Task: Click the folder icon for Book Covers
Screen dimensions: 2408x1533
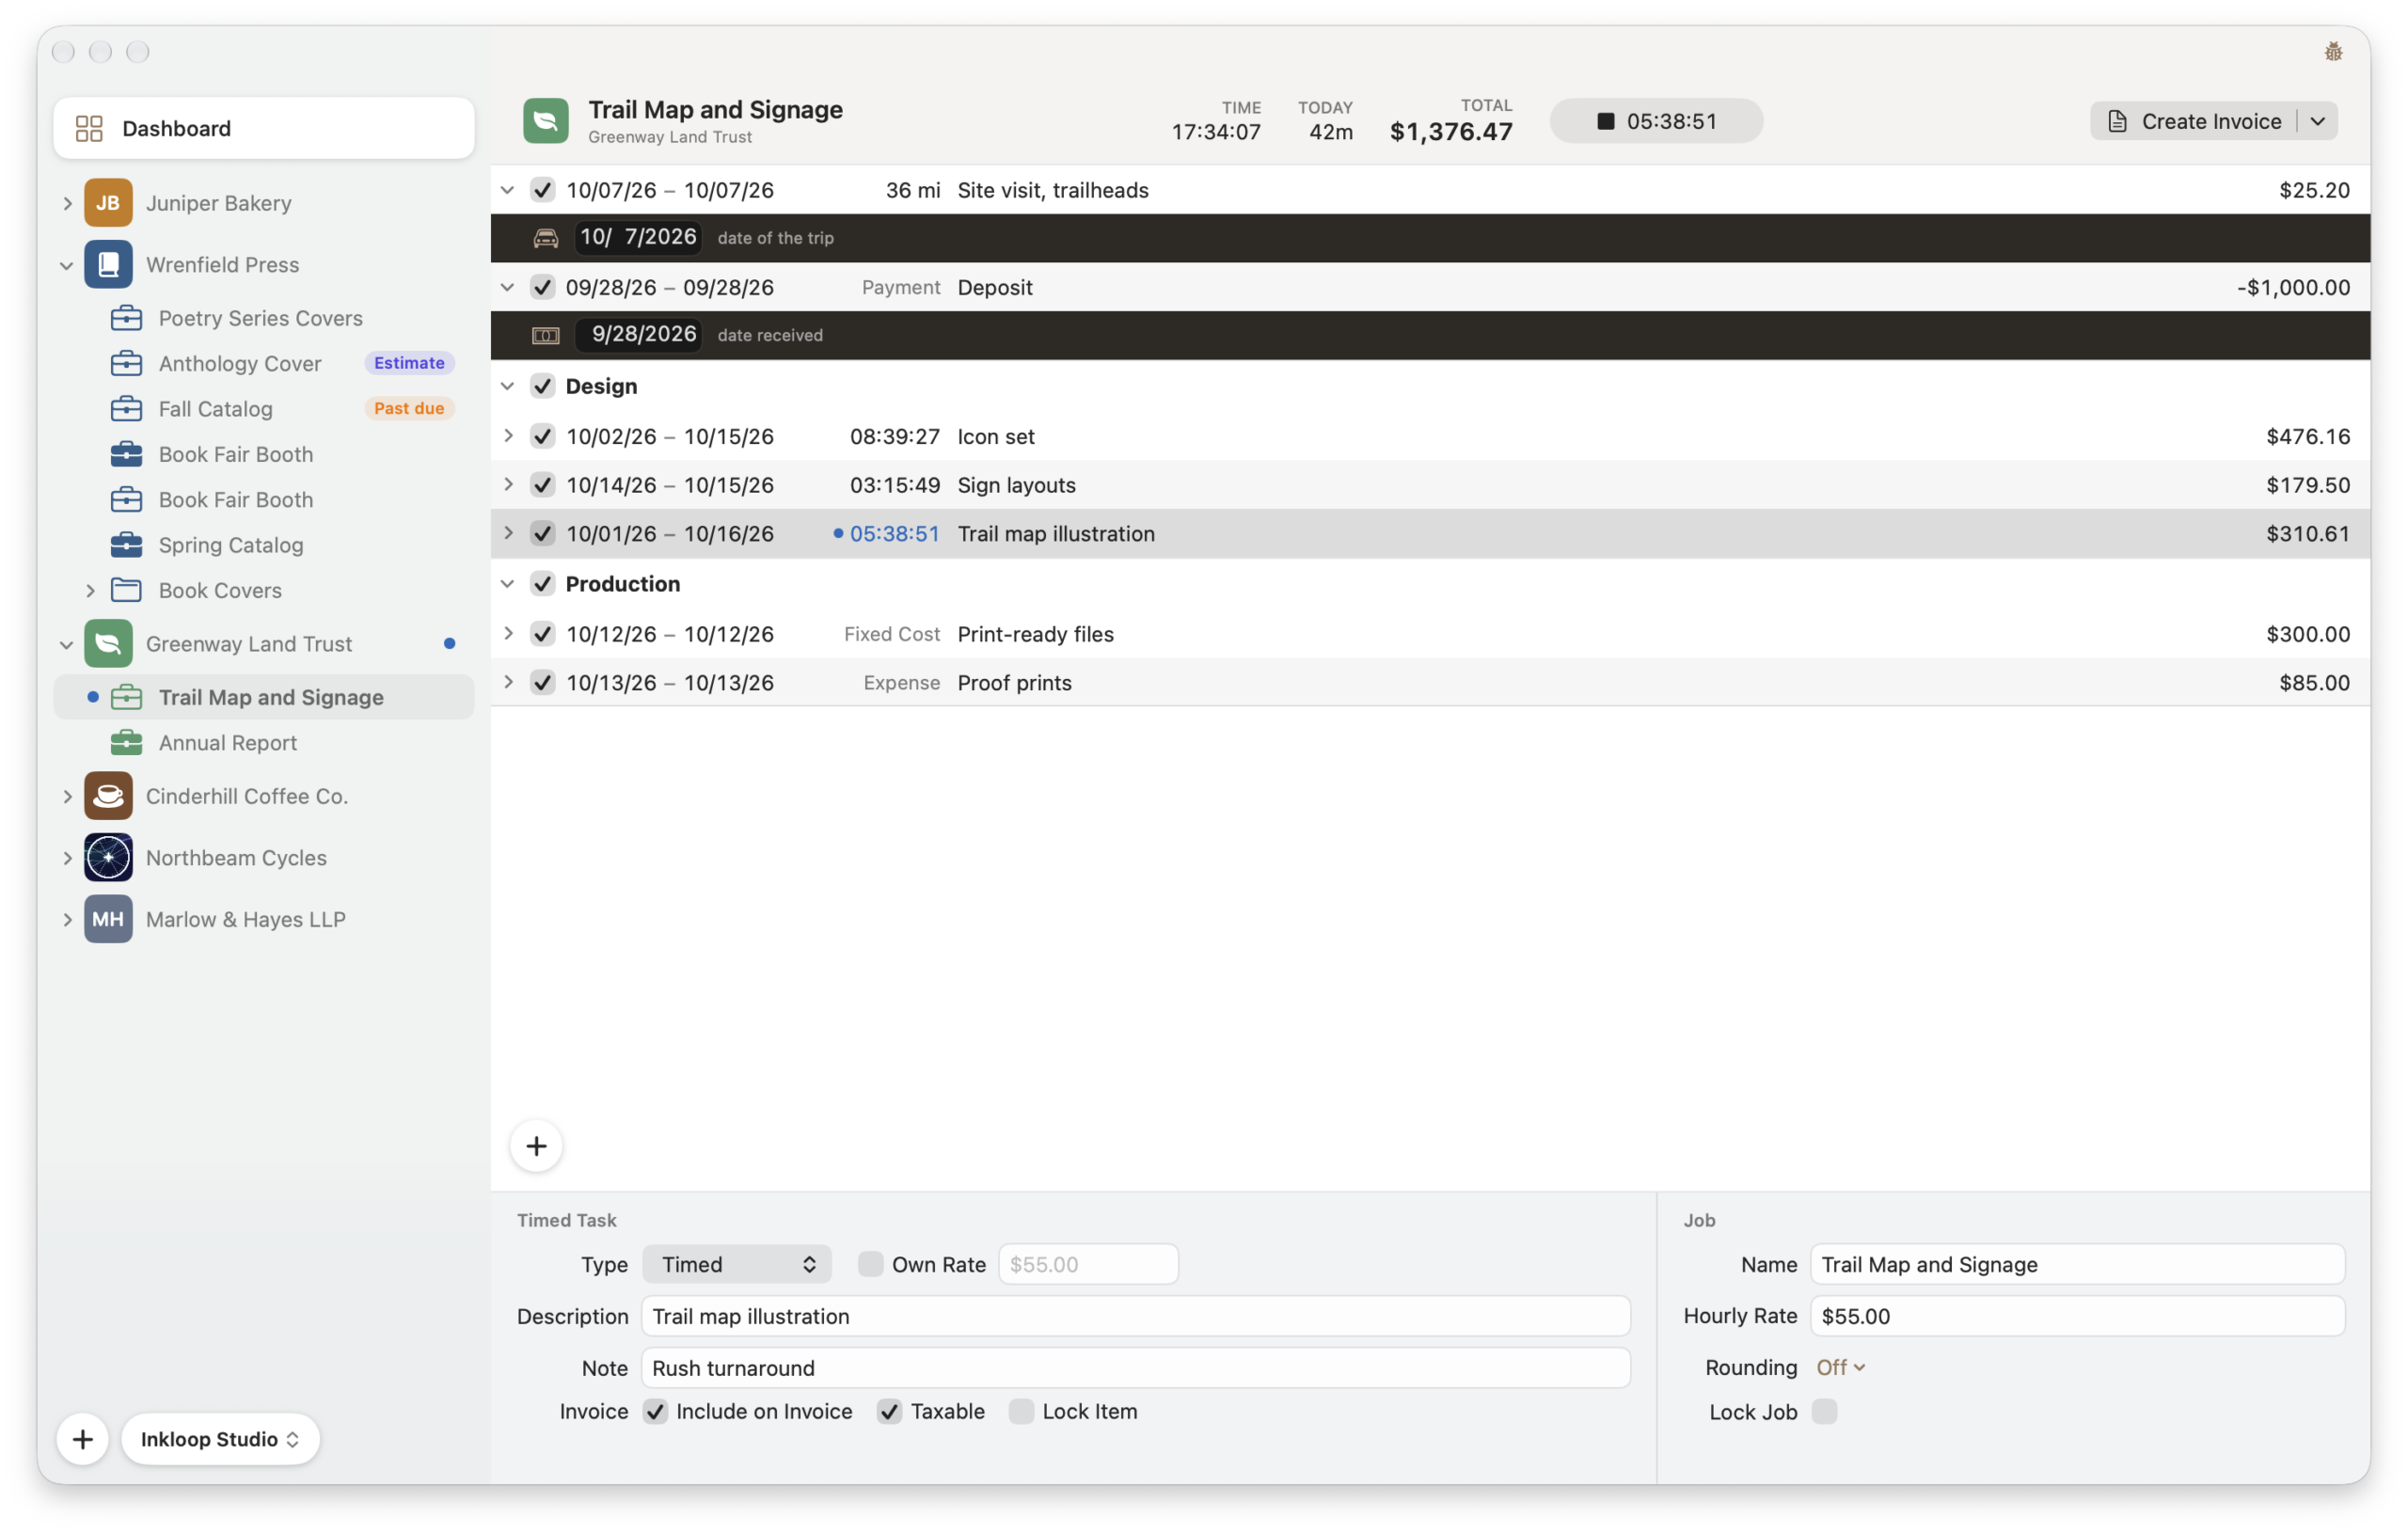Action: (126, 590)
